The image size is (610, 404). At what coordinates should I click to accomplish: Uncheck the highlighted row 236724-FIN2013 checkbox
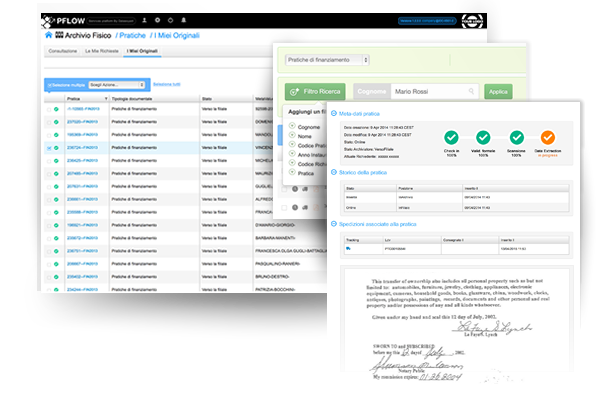[47, 148]
